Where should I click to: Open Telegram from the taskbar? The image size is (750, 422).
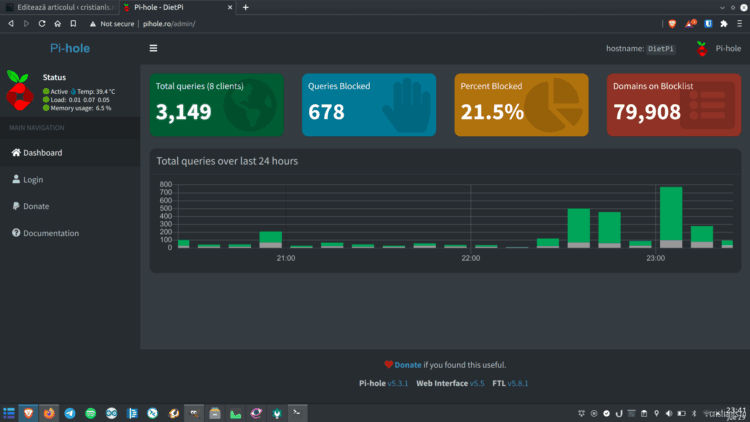[70, 412]
